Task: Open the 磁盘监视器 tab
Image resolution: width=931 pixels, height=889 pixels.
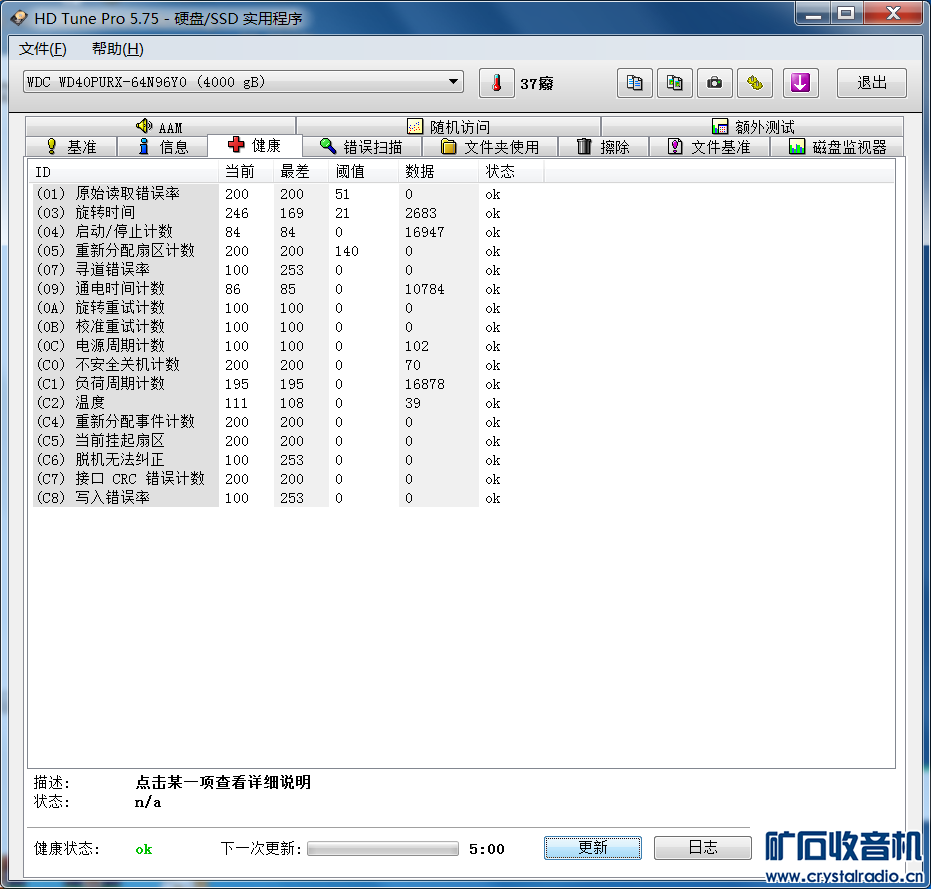Action: (837, 147)
